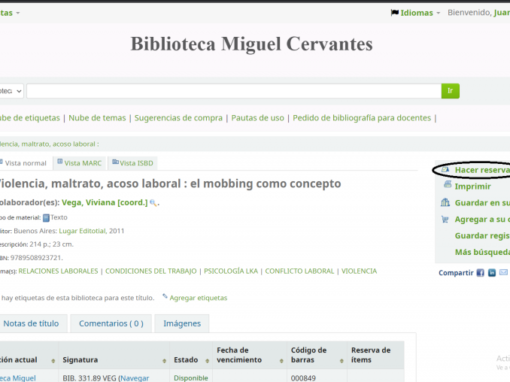This screenshot has height=382, width=510.
Task: Click the CONDICIONES DEL TRABAJO subject link
Action: (x=151, y=271)
